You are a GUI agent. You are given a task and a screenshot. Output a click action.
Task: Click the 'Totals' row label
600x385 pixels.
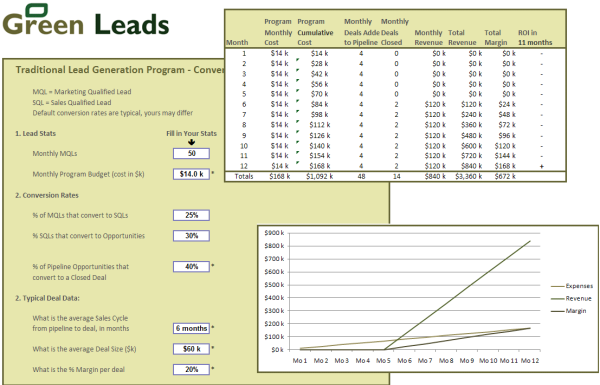[x=244, y=176]
